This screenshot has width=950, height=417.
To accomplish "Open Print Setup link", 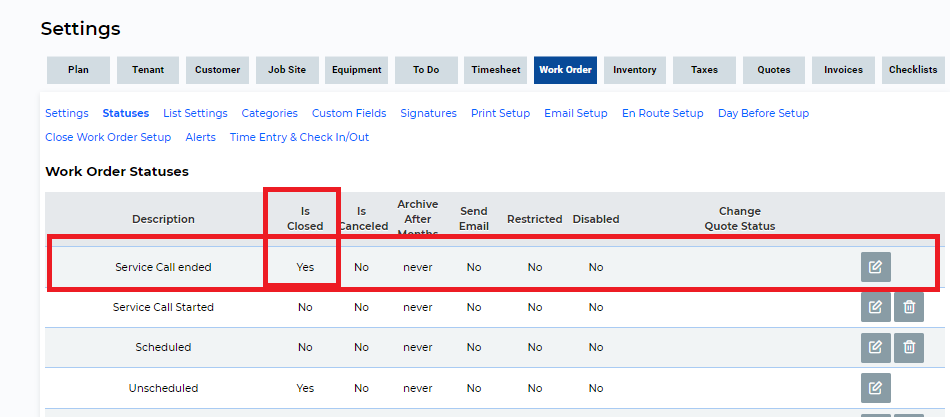I will 500,113.
